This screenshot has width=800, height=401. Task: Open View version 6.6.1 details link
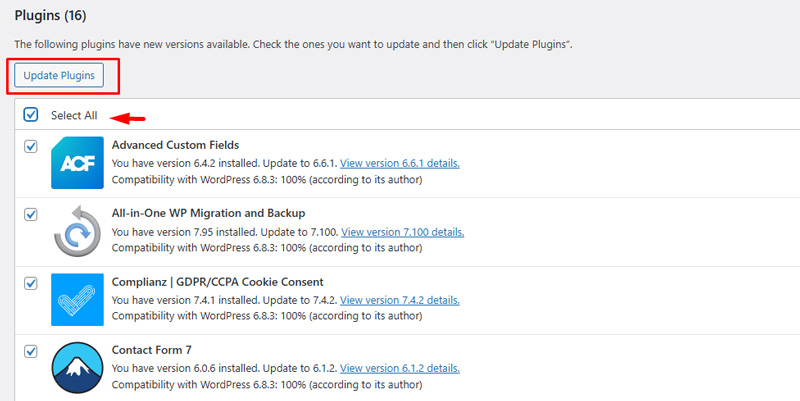(400, 163)
